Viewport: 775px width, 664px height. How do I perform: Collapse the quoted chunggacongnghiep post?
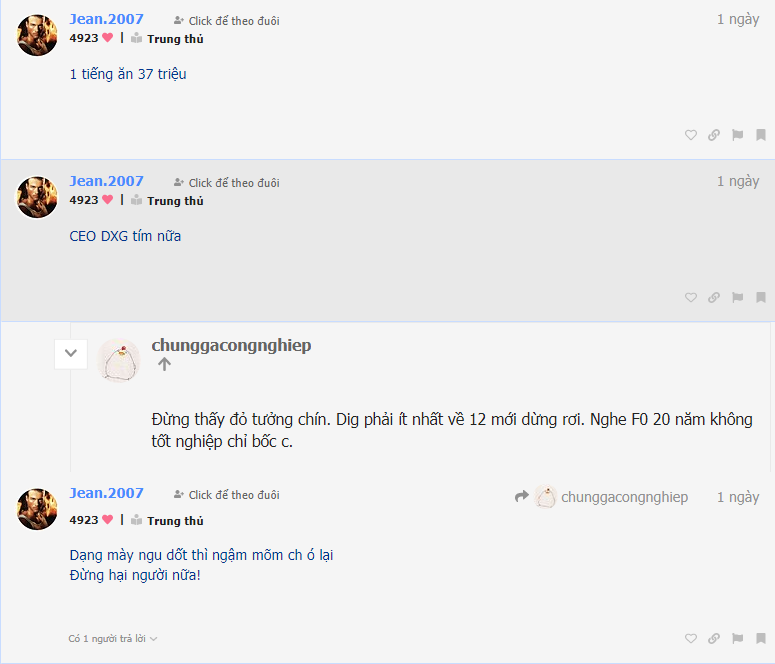pos(71,354)
